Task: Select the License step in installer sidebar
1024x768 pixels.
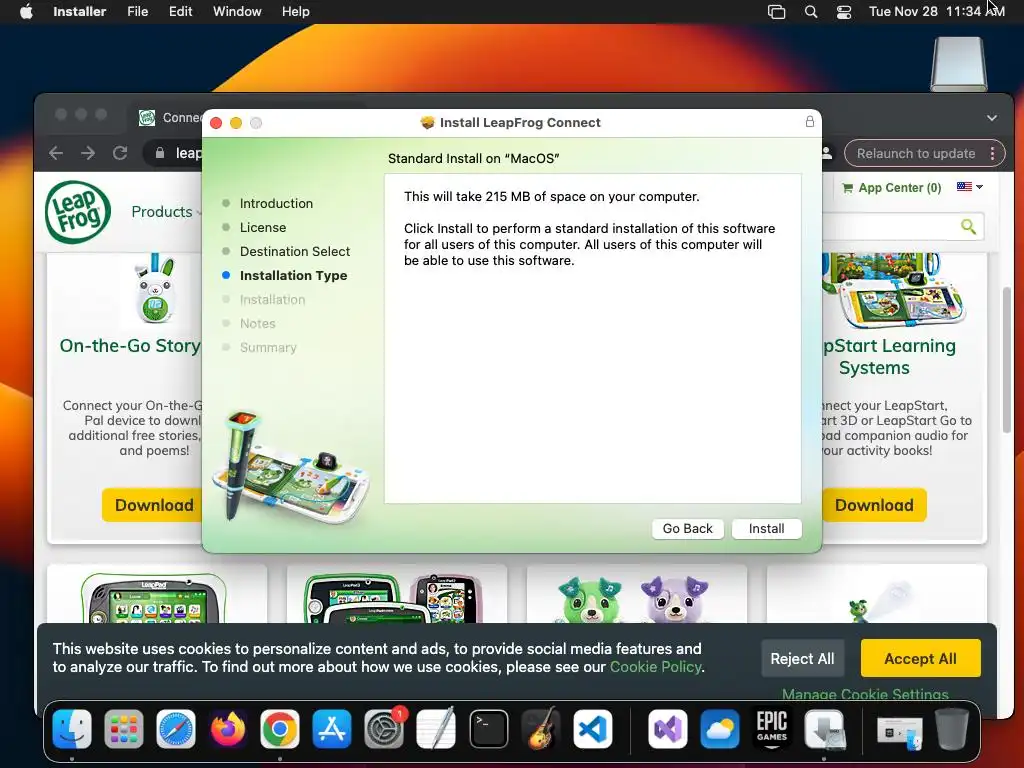Action: (x=263, y=227)
